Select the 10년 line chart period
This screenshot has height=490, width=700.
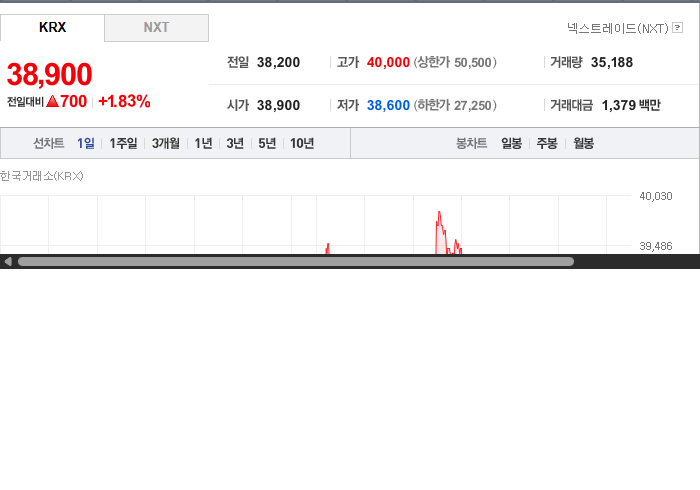point(302,143)
